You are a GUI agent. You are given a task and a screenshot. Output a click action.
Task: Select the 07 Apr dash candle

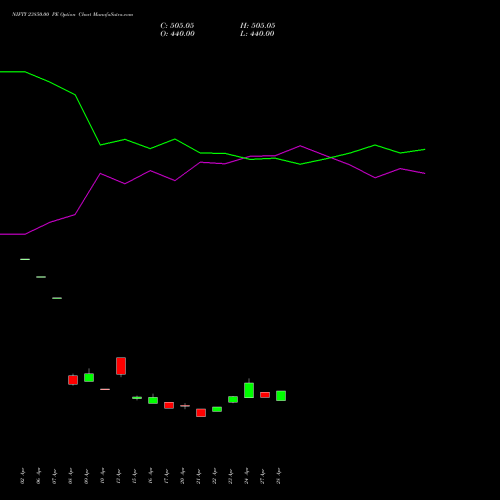click(x=57, y=298)
